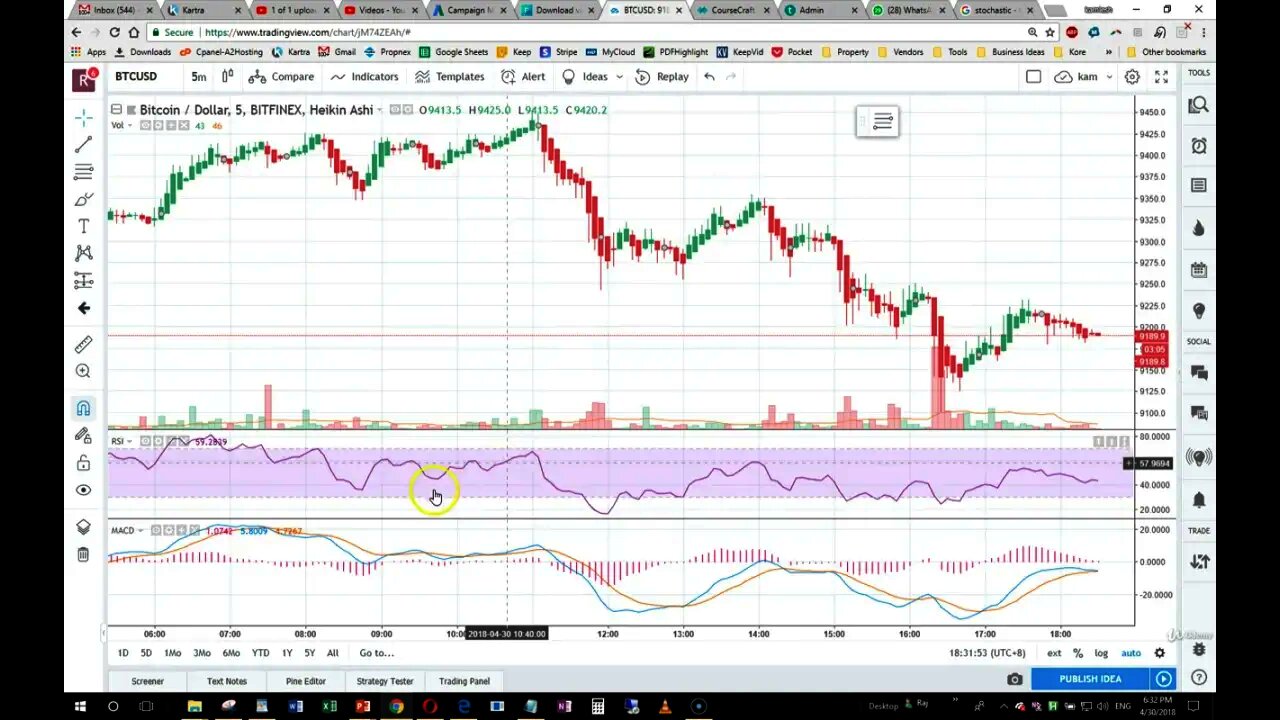The width and height of the screenshot is (1280, 720).
Task: Click the Compare button
Action: 281,76
